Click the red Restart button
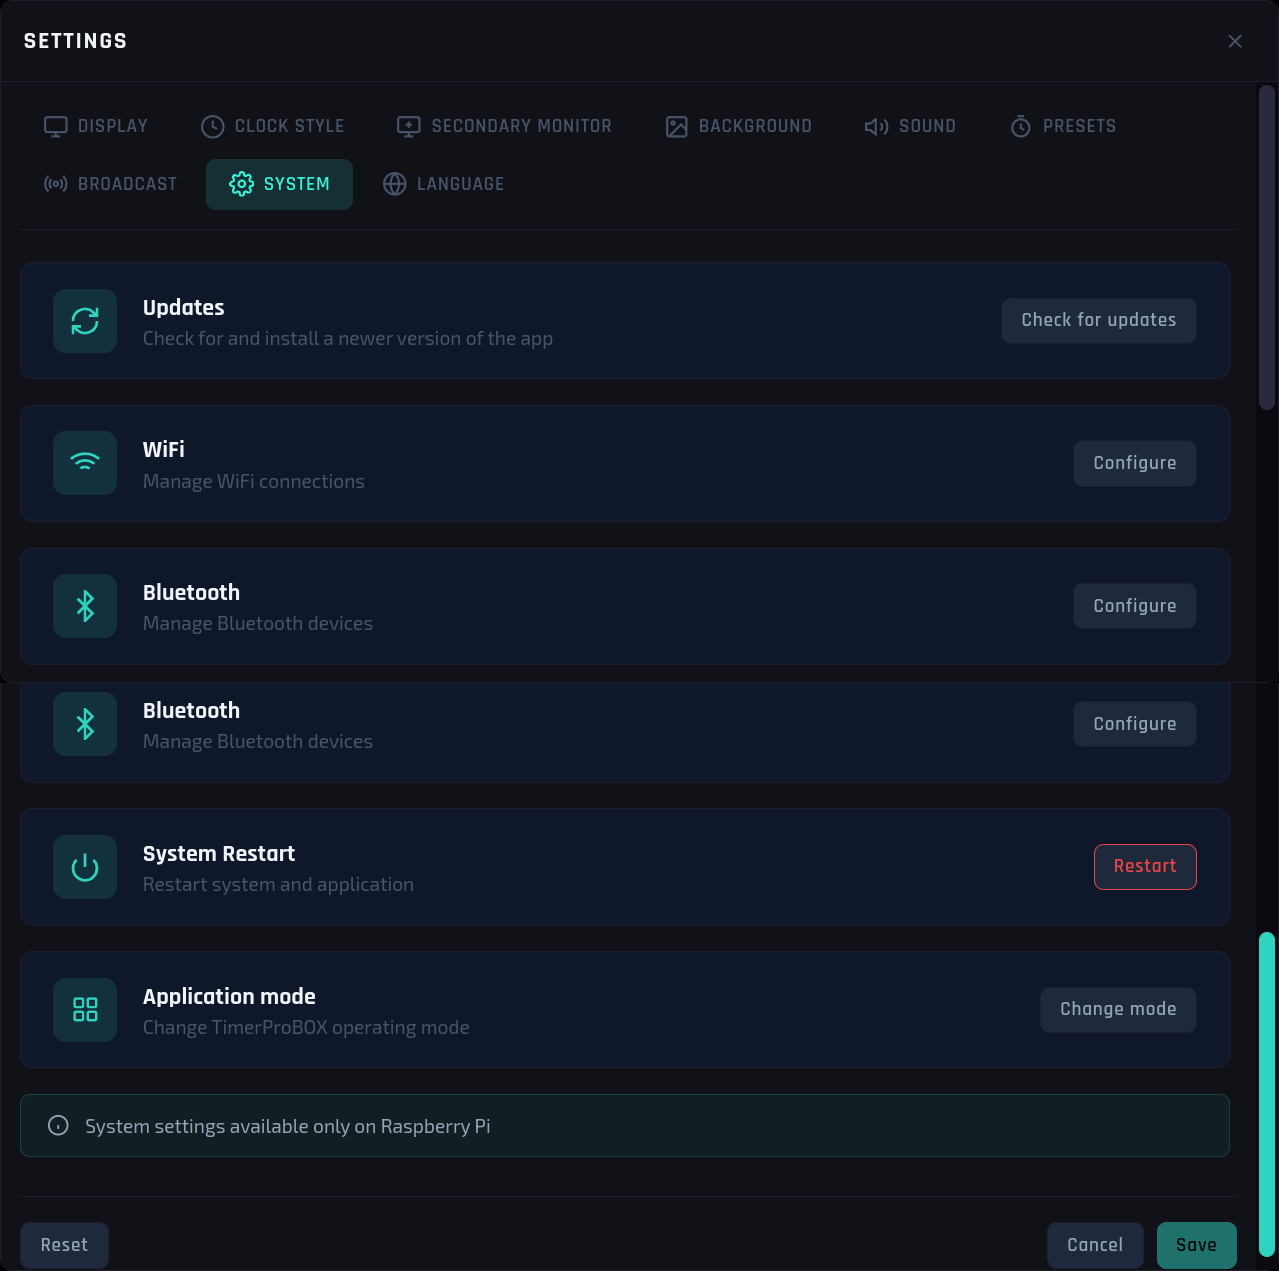Viewport: 1279px width, 1271px height. [x=1145, y=867]
